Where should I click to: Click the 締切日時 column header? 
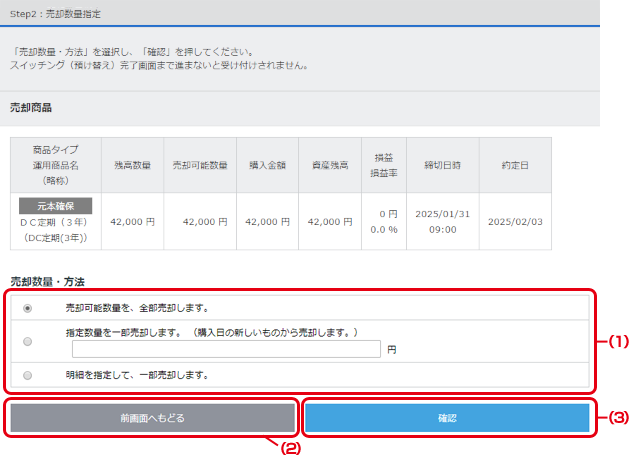[x=441, y=165]
